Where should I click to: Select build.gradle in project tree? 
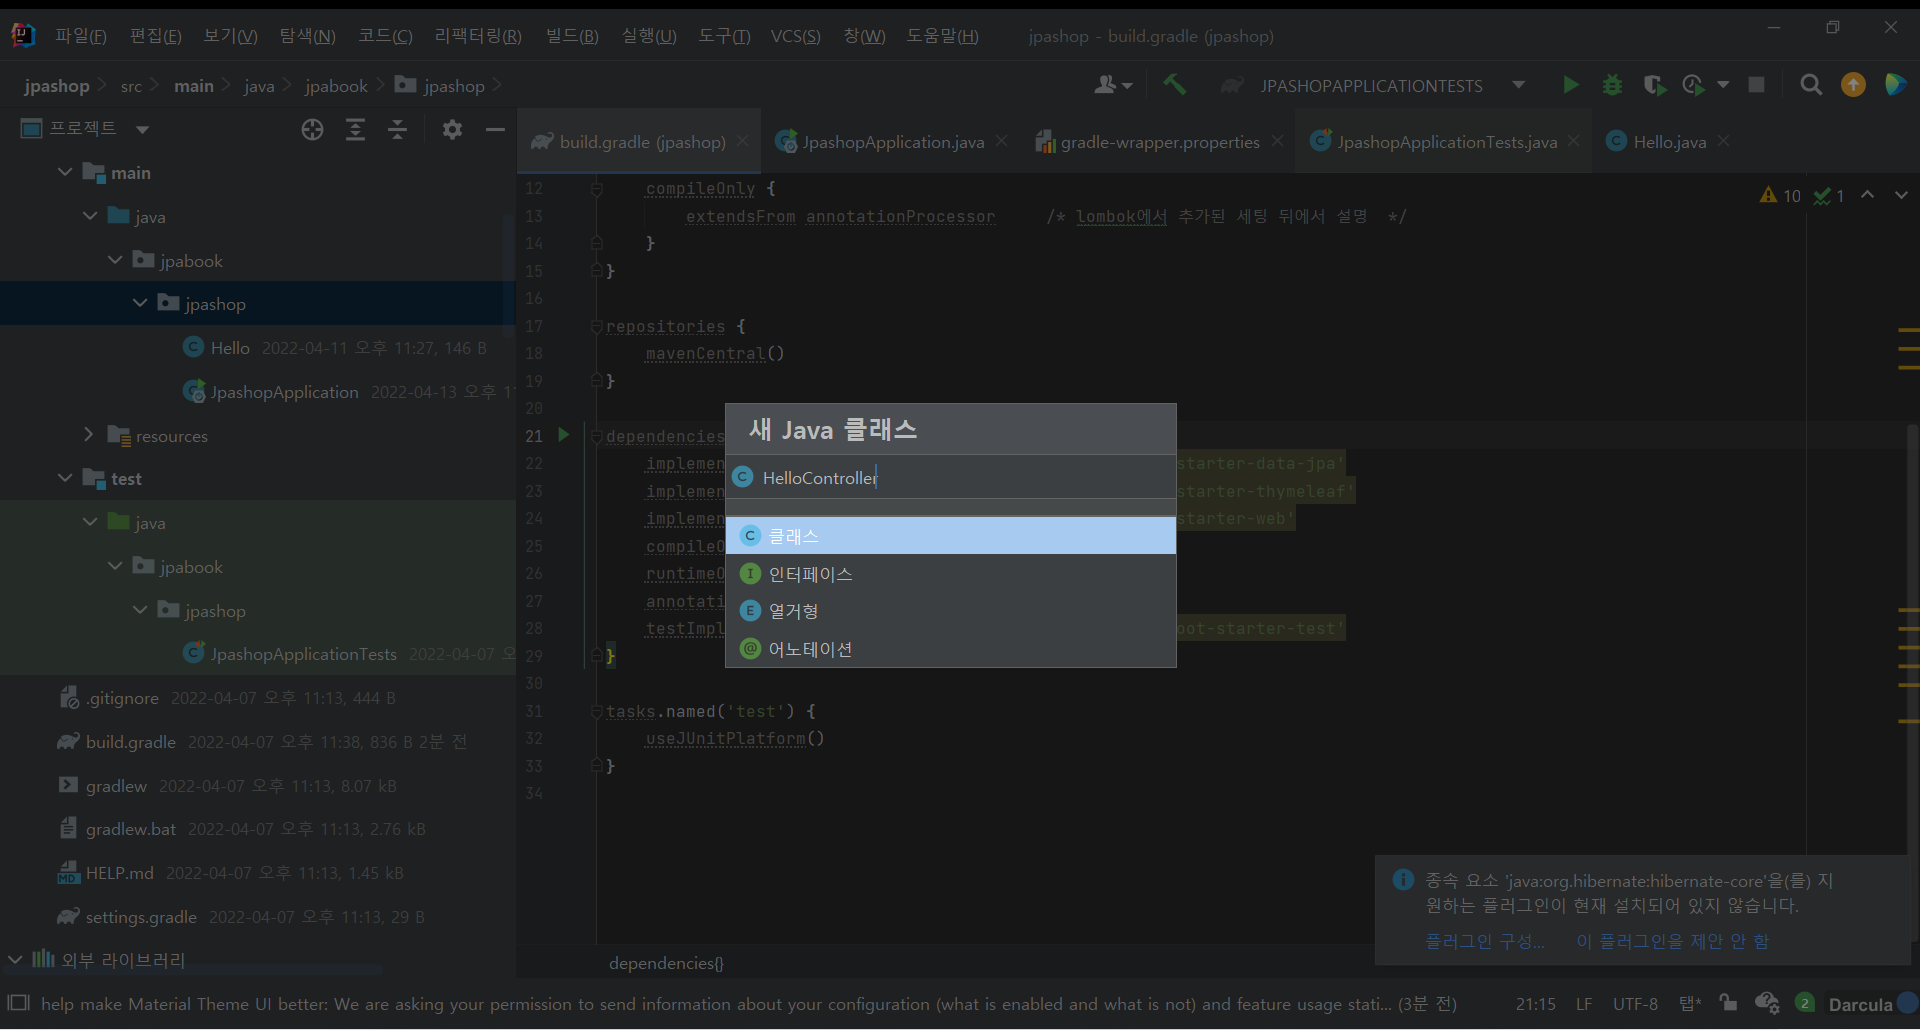(131, 742)
